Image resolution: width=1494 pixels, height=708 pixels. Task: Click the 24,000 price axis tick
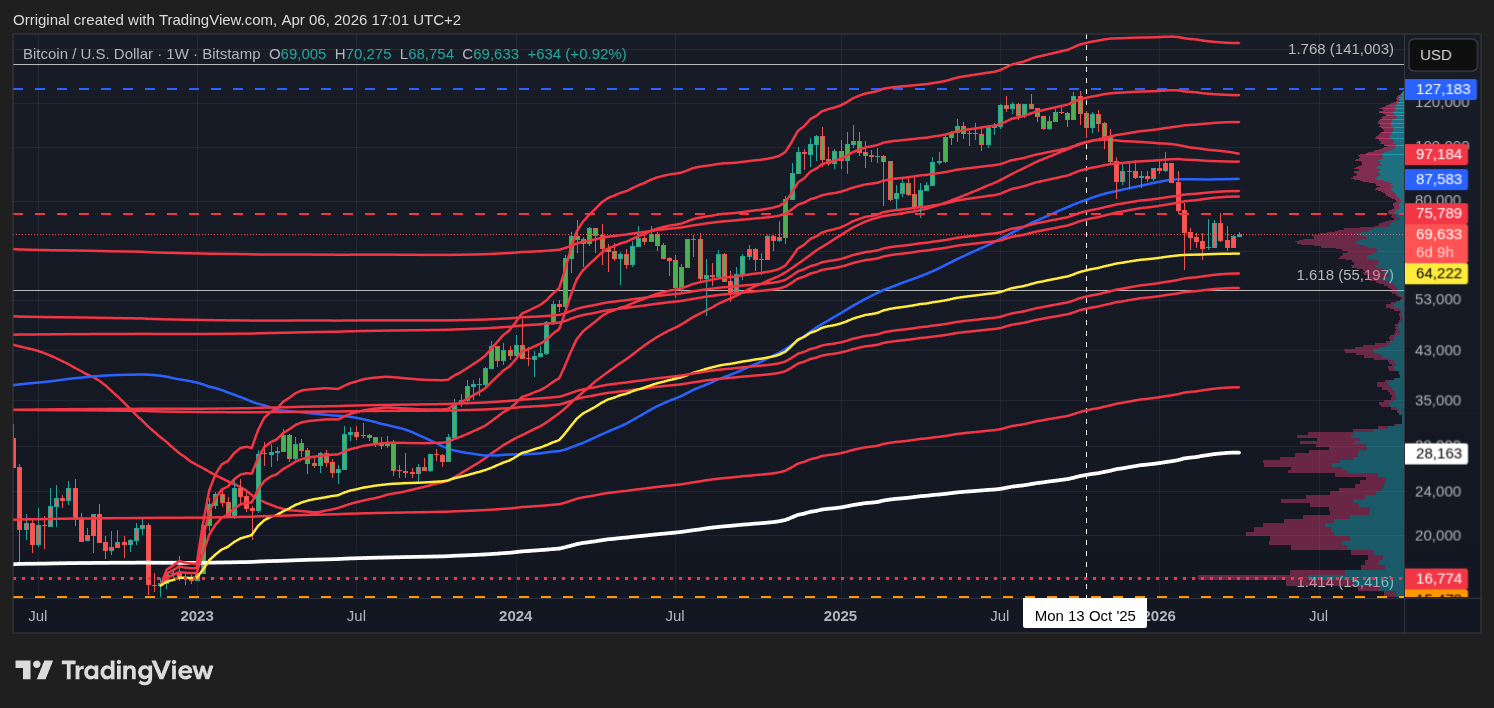1439,491
